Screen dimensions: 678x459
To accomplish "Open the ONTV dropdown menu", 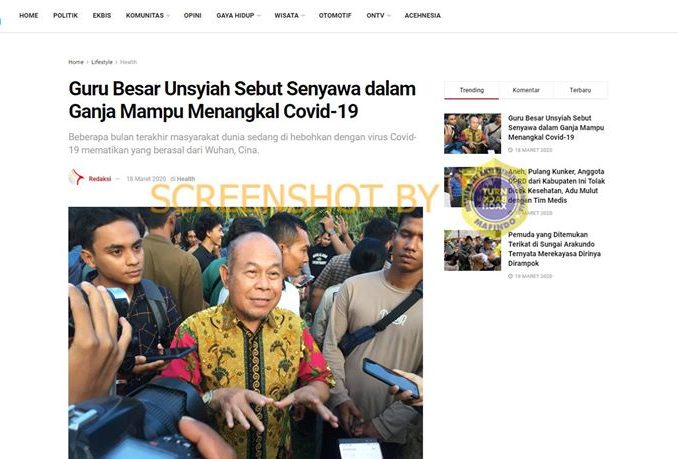I will coord(378,16).
